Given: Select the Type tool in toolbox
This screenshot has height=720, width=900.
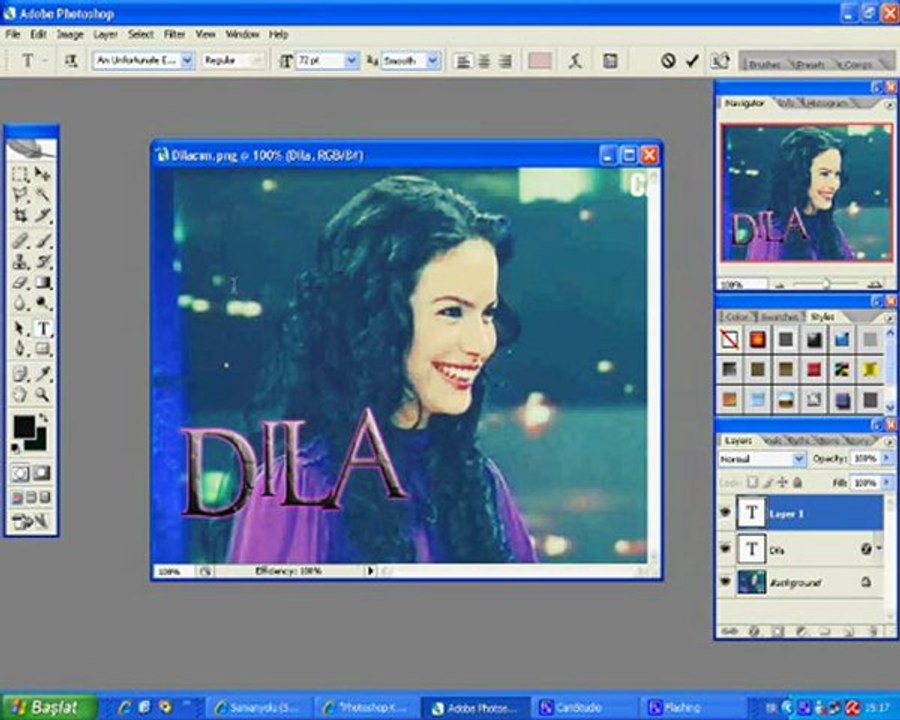Looking at the screenshot, I should pos(42,328).
